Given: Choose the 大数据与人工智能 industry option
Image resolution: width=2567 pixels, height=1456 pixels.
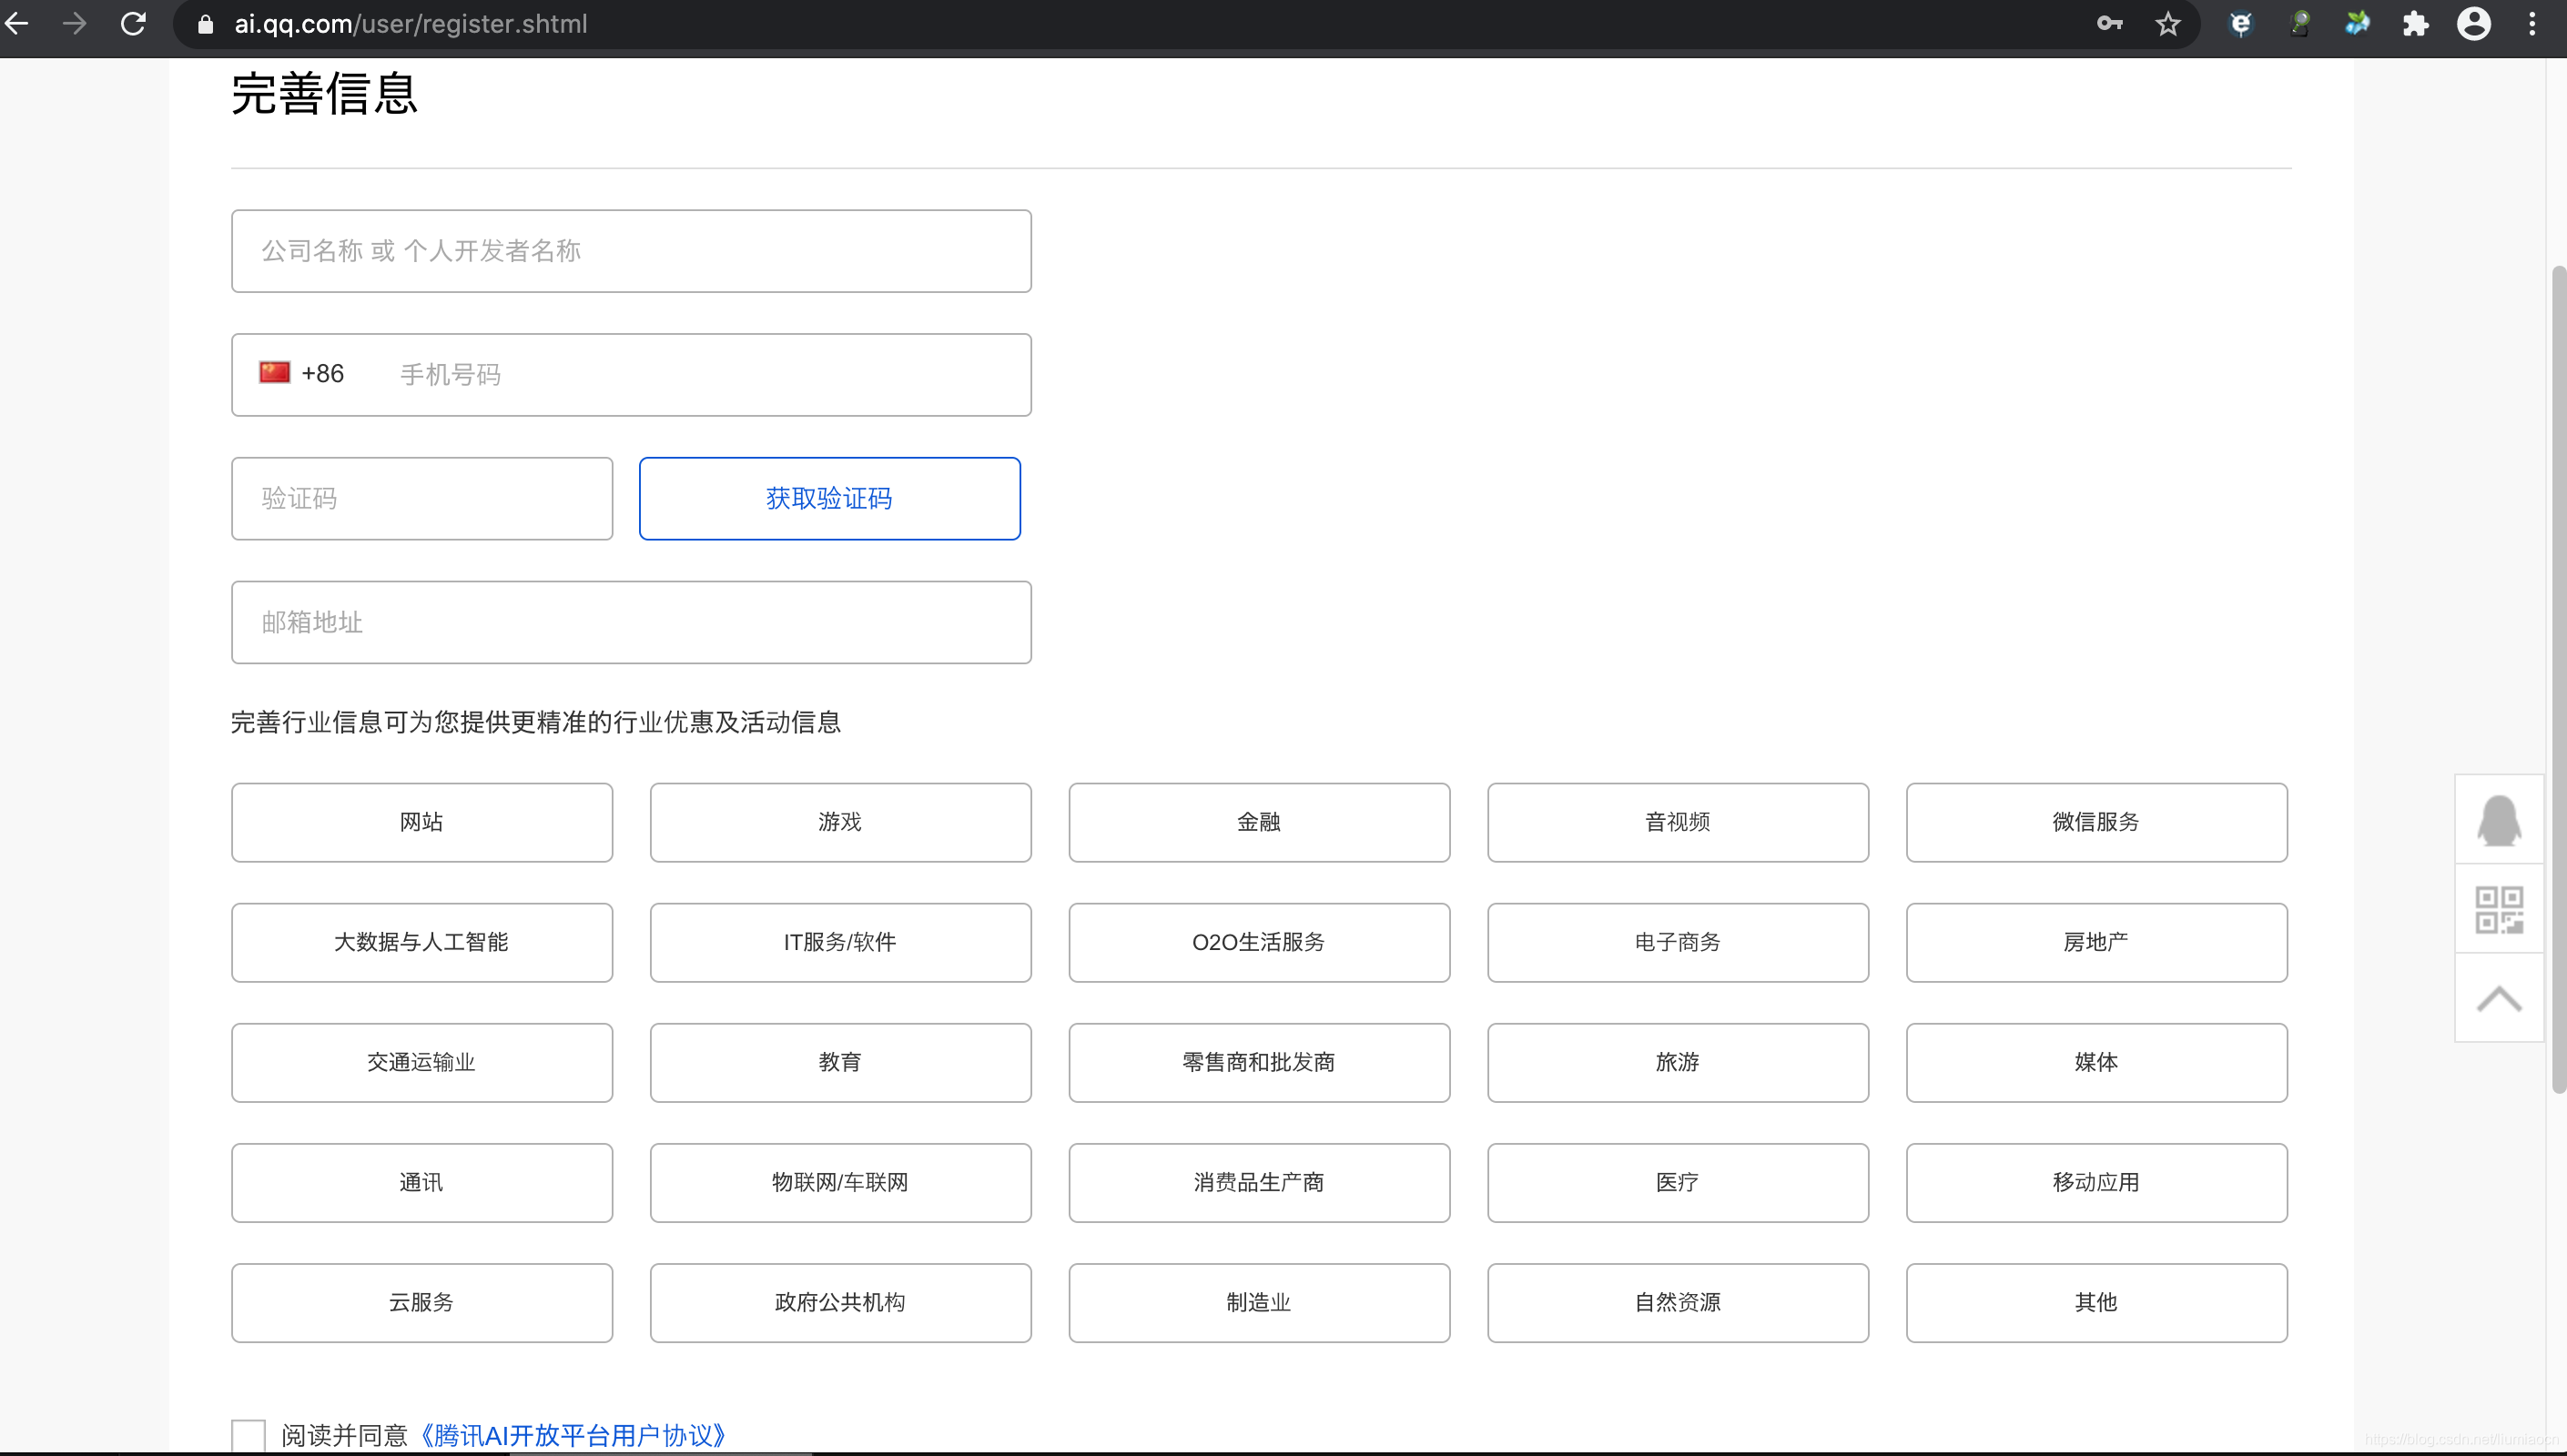Looking at the screenshot, I should point(421,942).
